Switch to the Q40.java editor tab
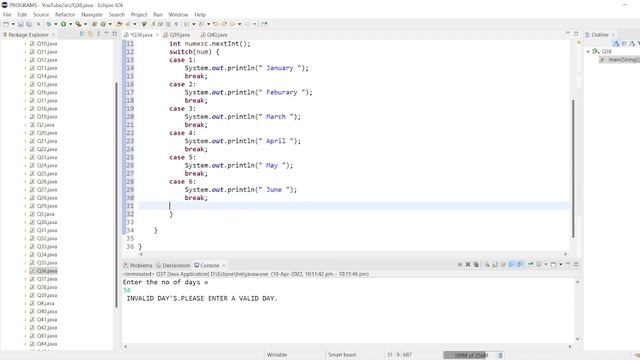640x360 pixels. point(214,35)
